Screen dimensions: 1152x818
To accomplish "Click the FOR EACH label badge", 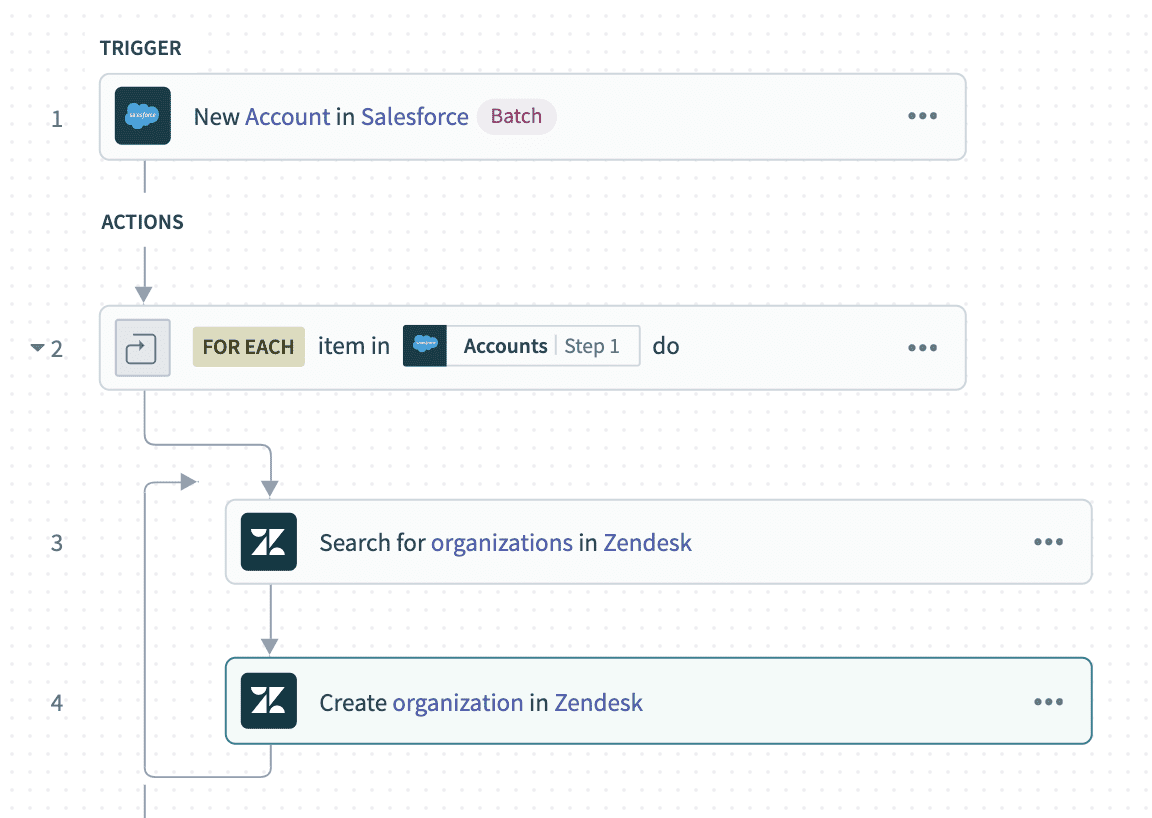I will tap(248, 347).
